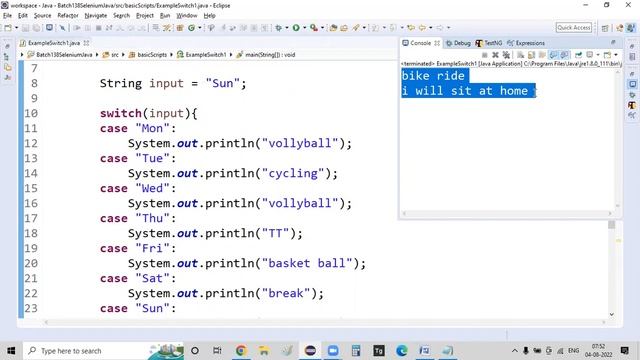Switch to the Expressions view tab

(526, 43)
